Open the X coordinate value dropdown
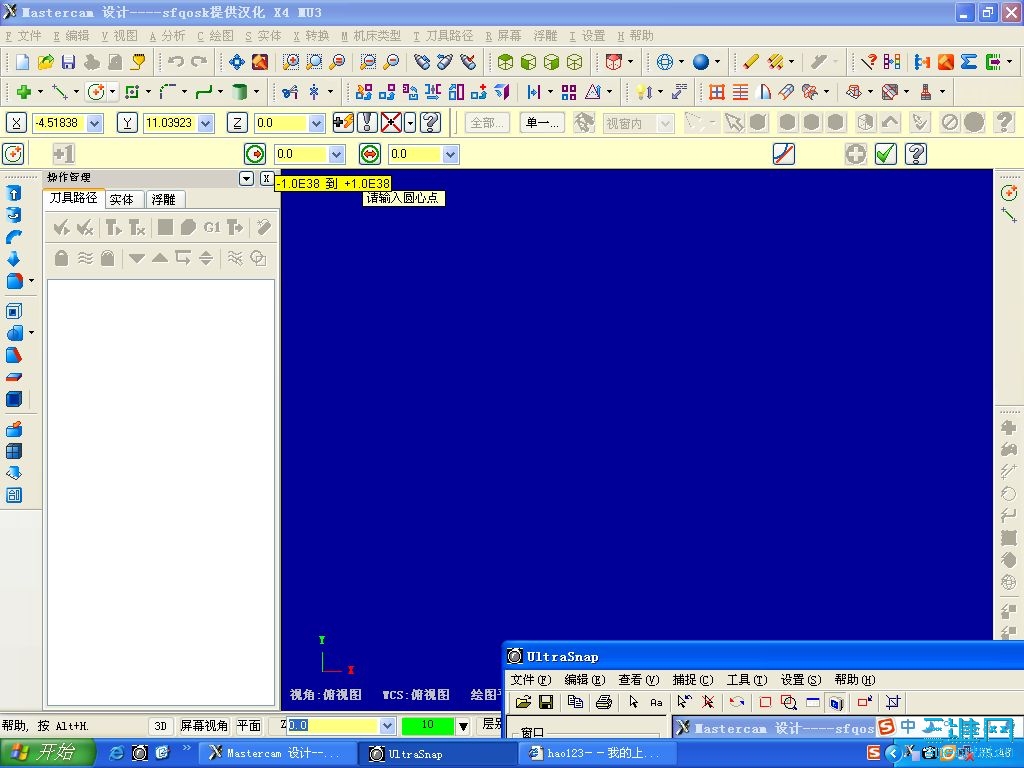Screen dimensions: 1024x768 (x=95, y=123)
